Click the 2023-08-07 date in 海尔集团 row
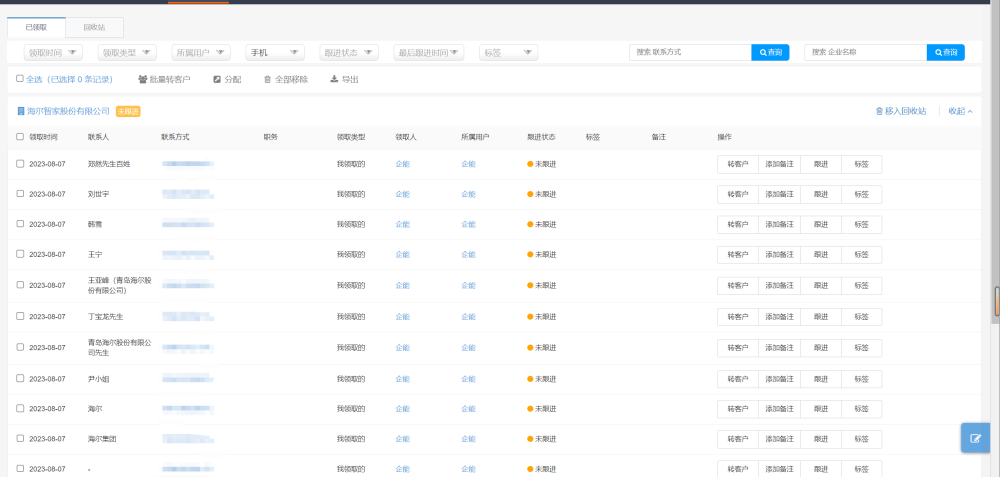 pos(47,439)
